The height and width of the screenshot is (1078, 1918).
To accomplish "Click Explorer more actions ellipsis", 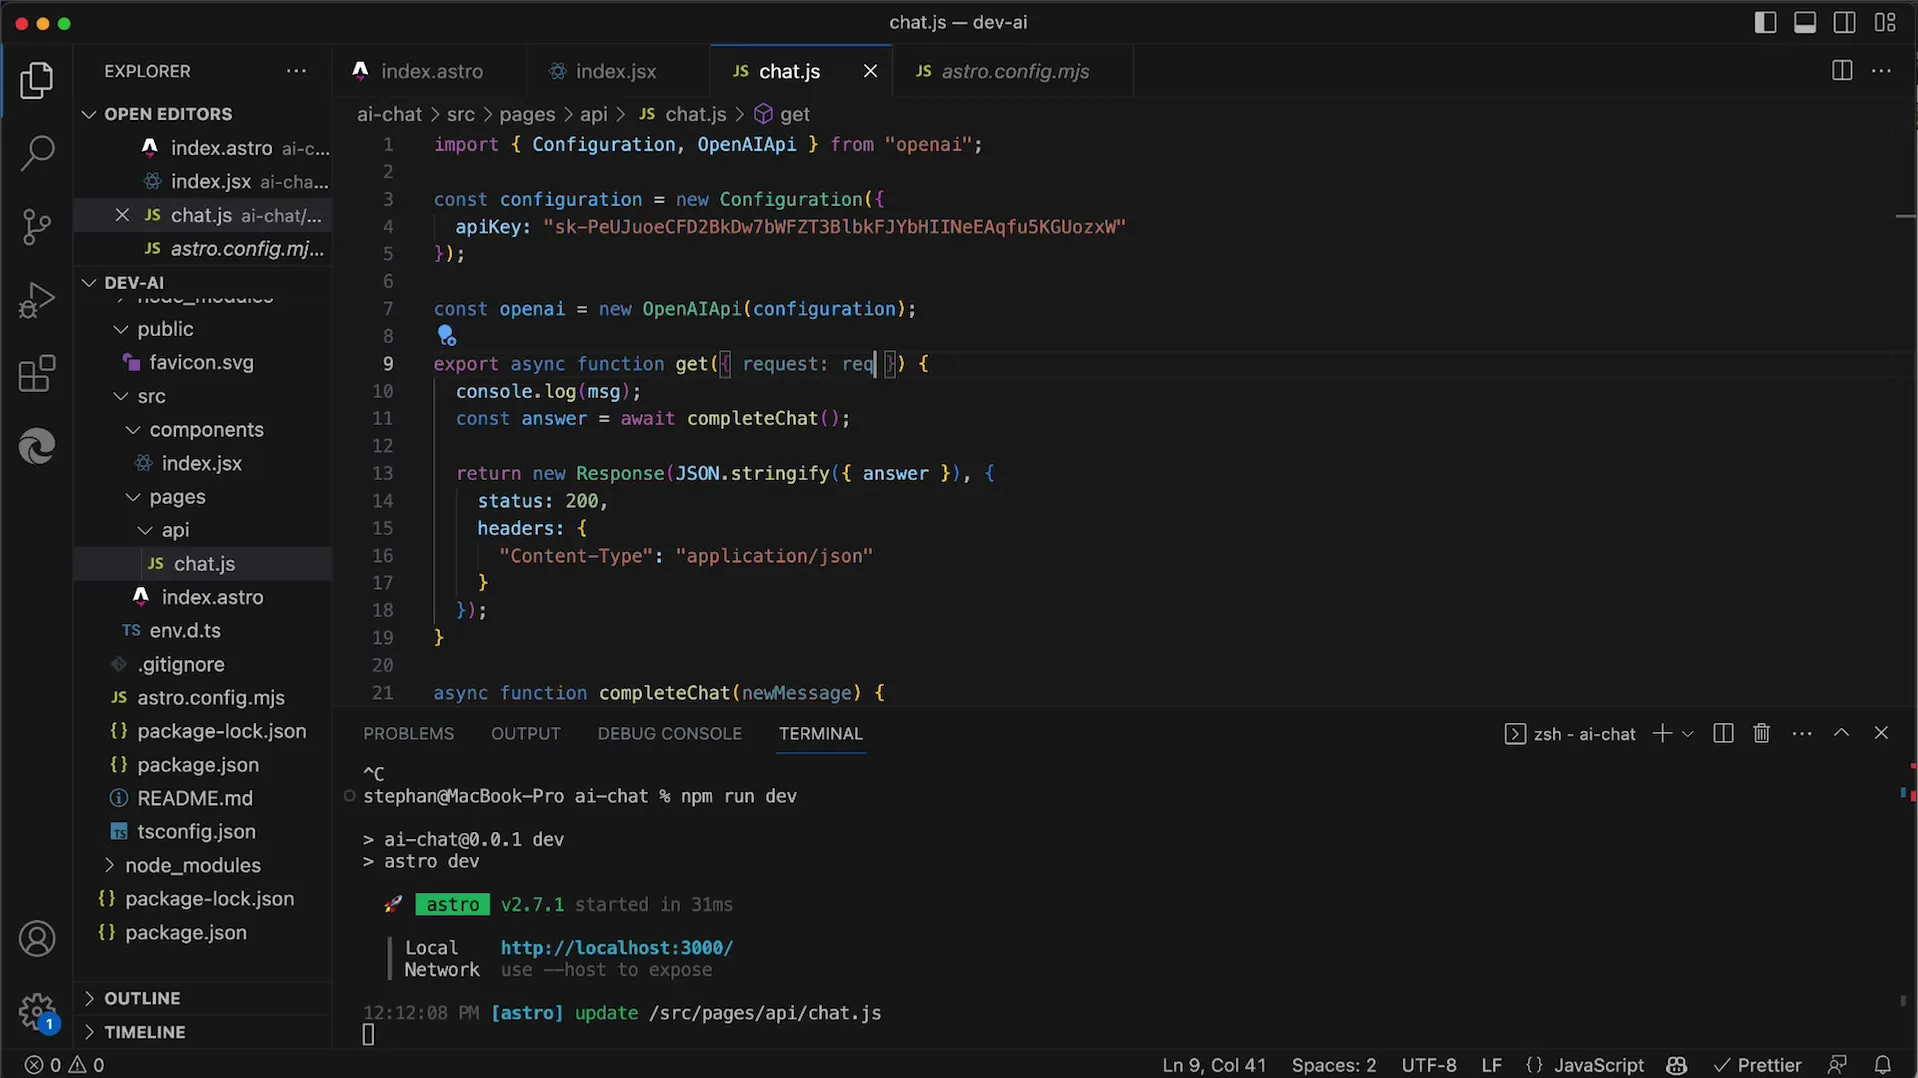I will coord(296,71).
